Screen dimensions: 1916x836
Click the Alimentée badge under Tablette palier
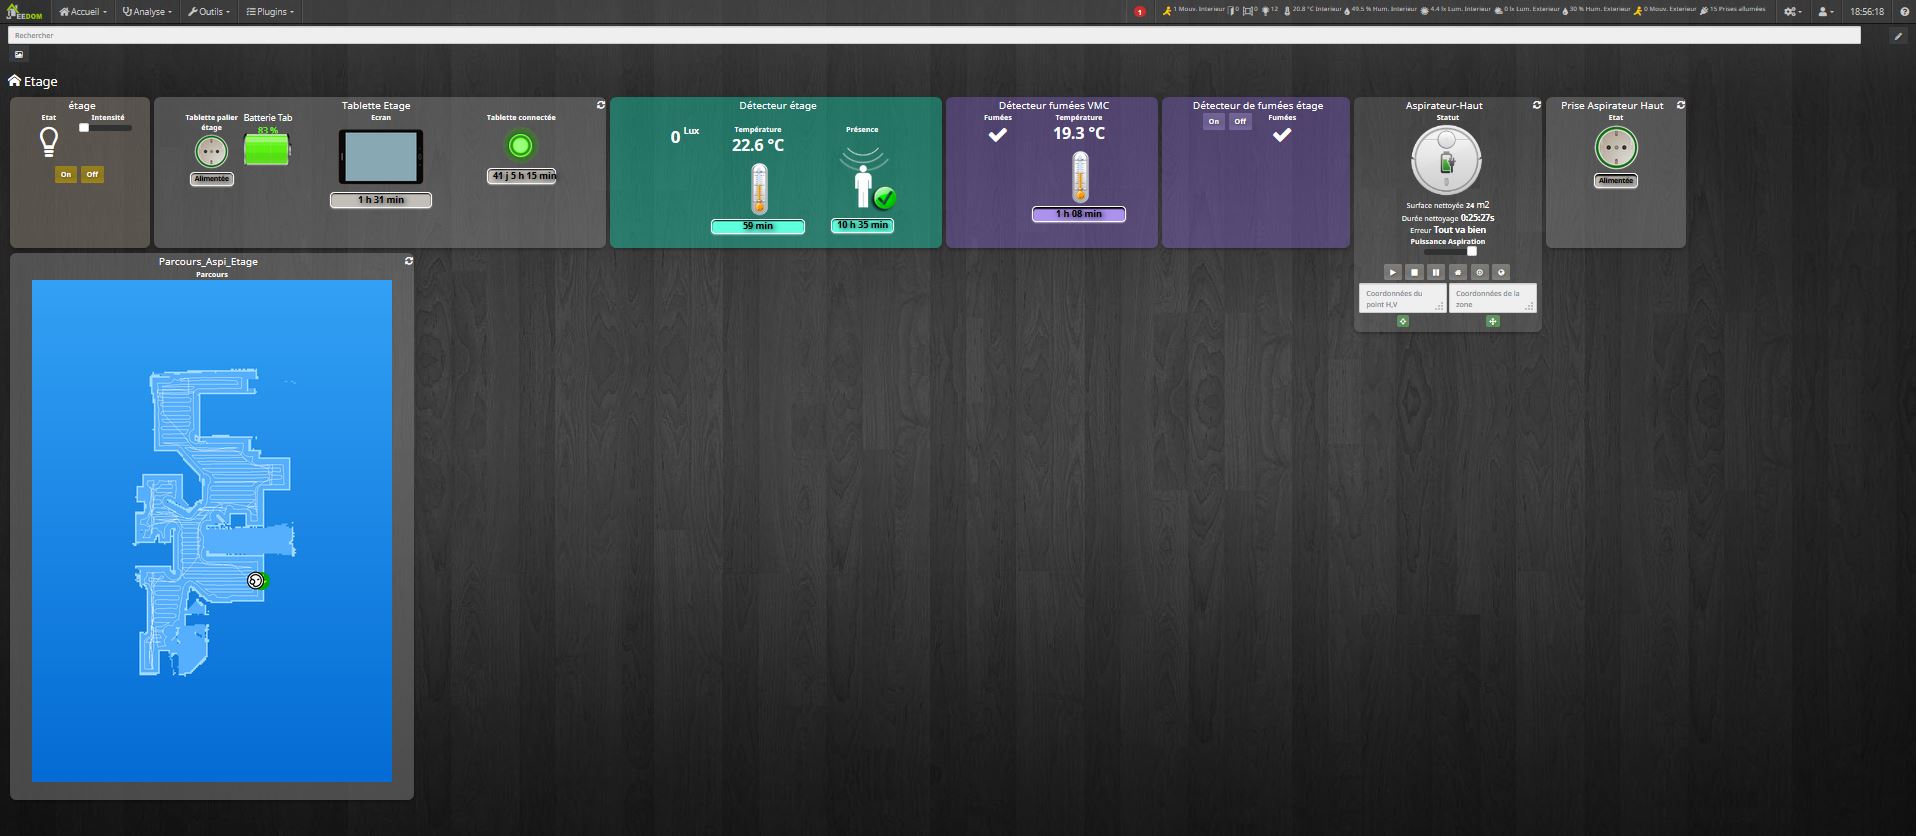pos(211,179)
